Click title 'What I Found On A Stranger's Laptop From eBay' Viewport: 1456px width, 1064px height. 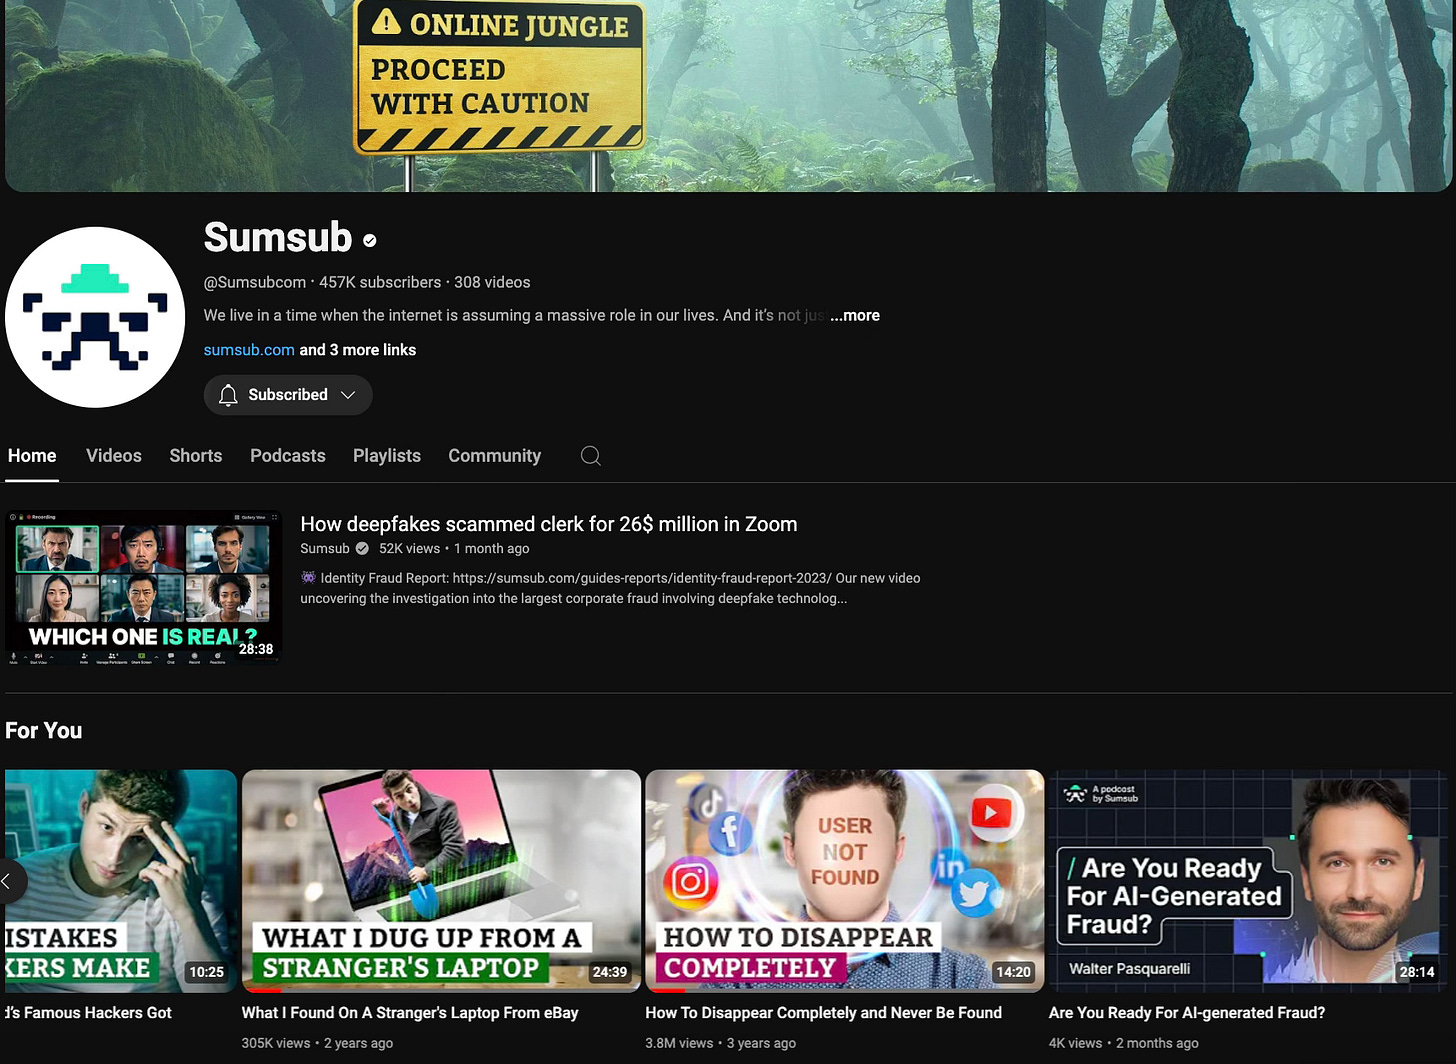click(x=410, y=1013)
